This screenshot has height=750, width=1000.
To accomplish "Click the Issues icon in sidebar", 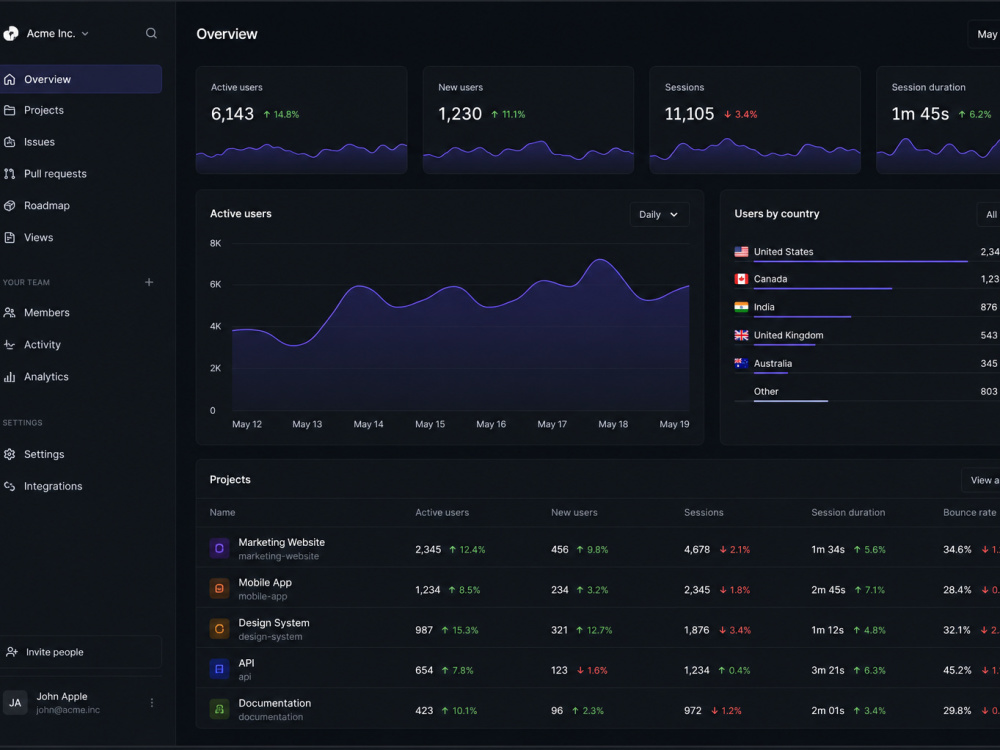I will pyautogui.click(x=10, y=142).
